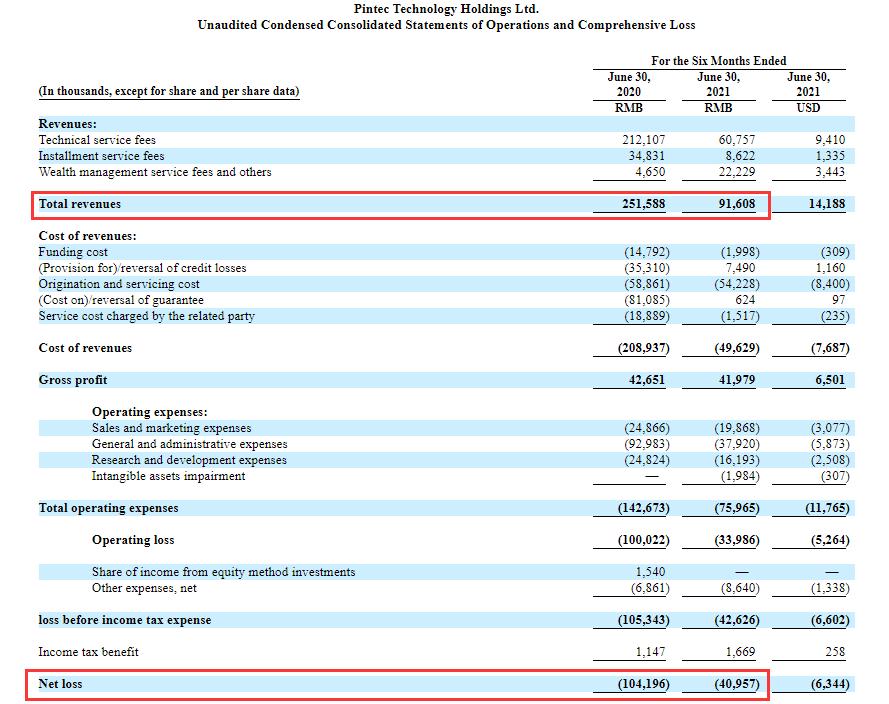Select the 1,540 equity method income value
Image resolution: width=889 pixels, height=704 pixels.
point(650,572)
